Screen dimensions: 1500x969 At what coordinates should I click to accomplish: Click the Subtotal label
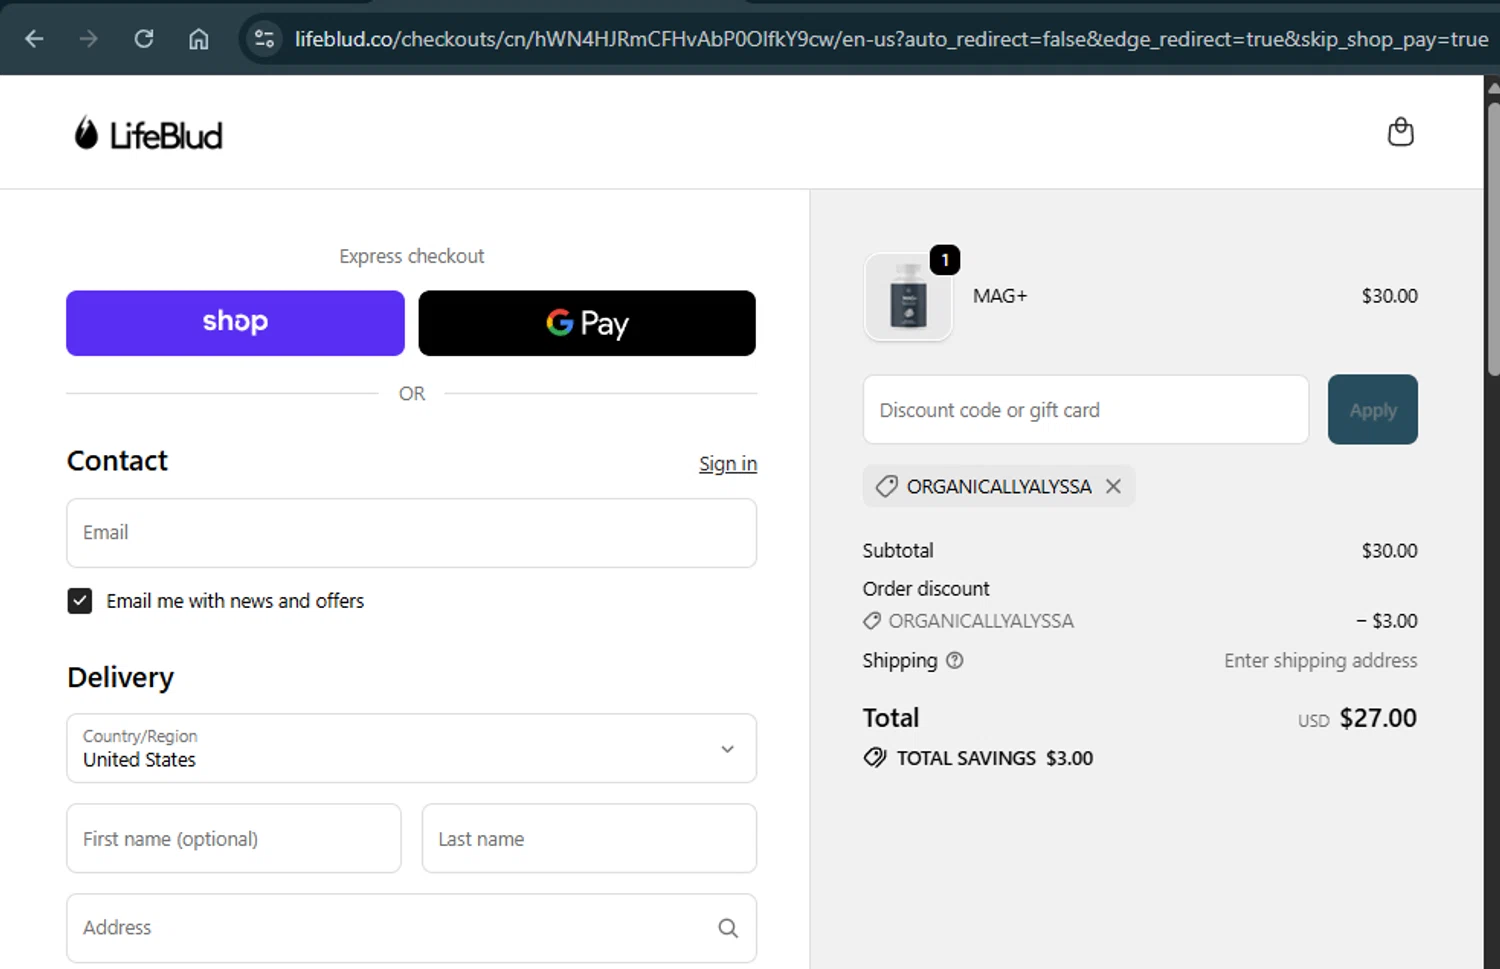(898, 551)
